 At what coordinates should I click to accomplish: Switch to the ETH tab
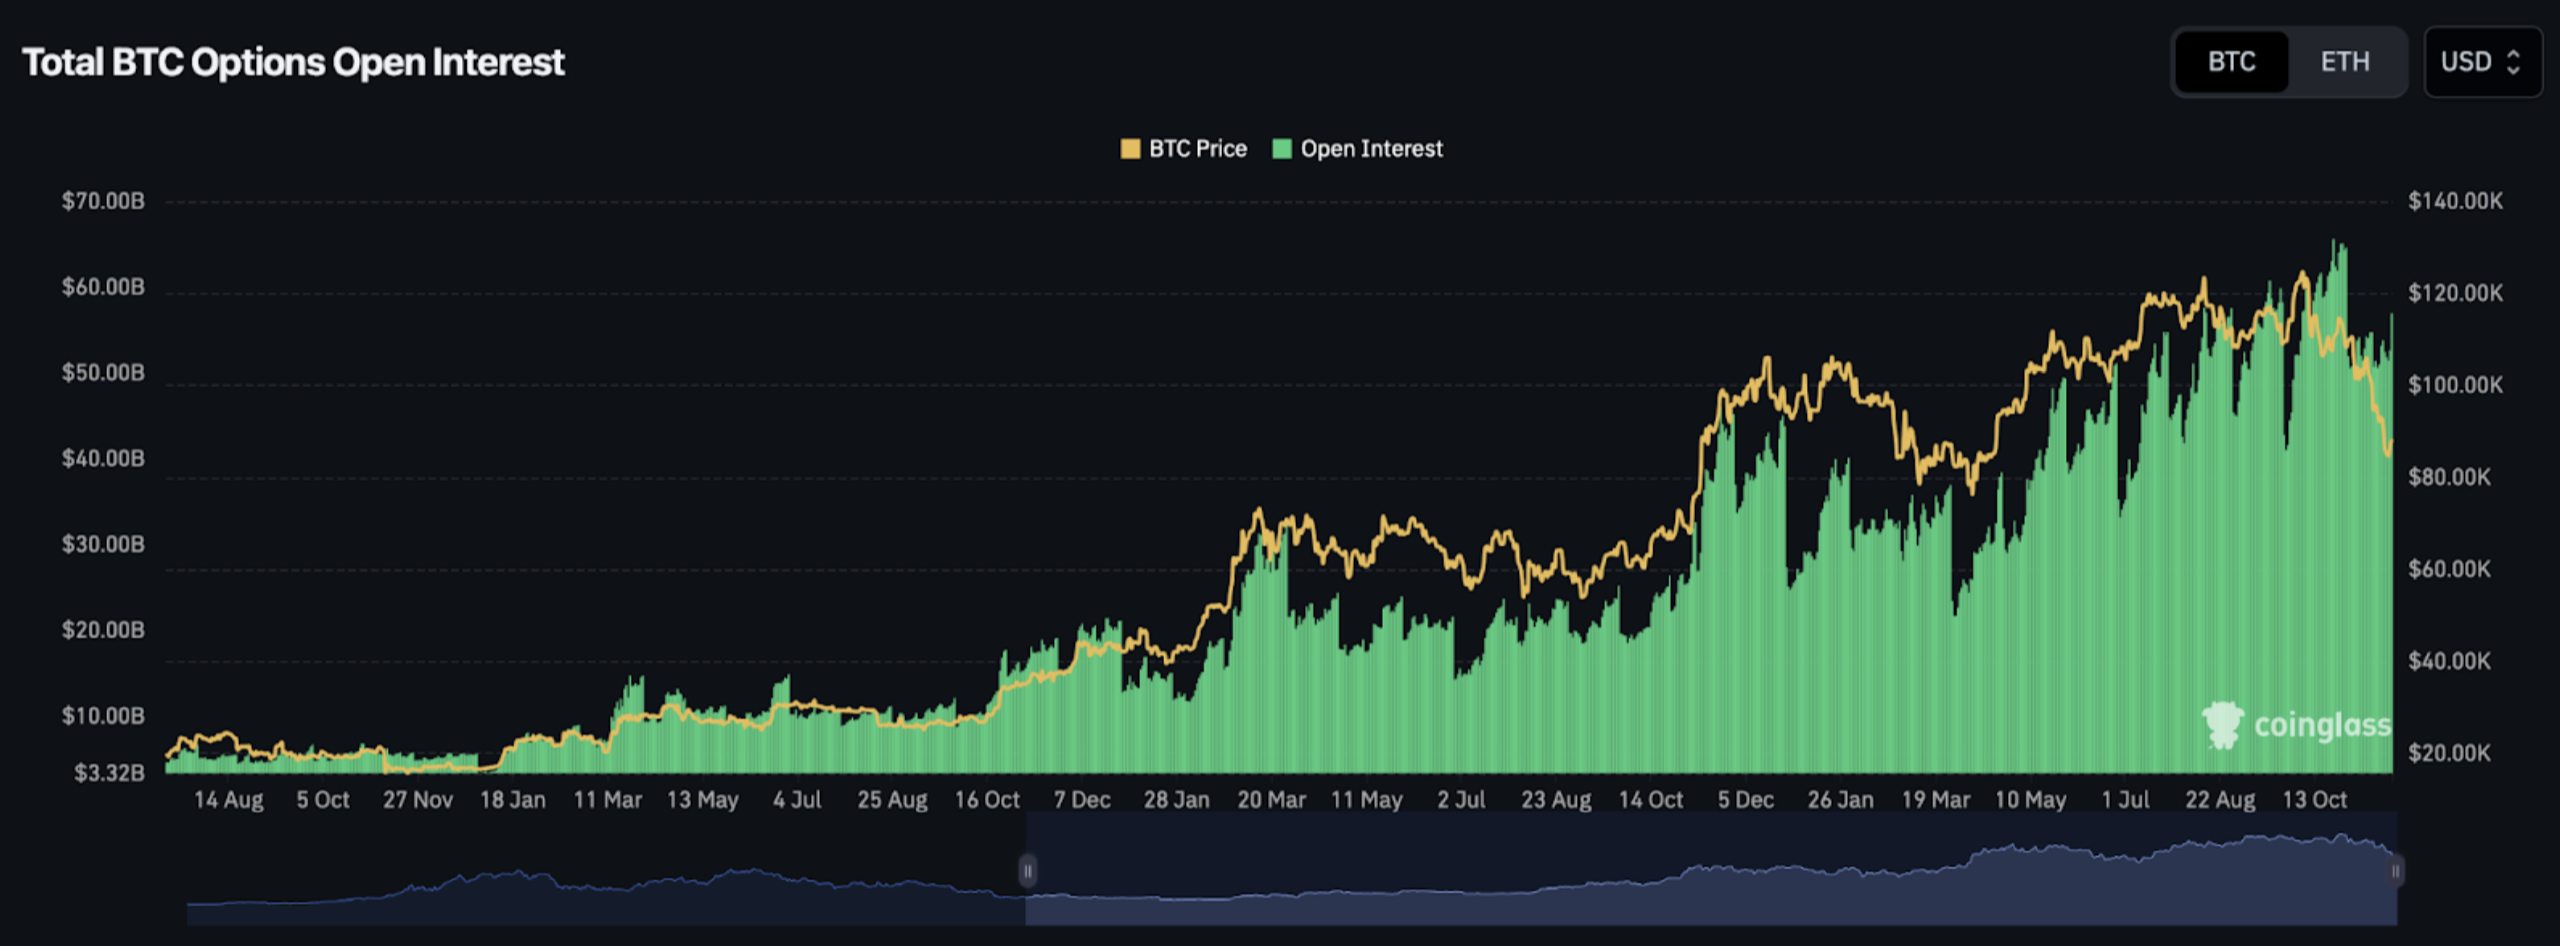(x=2344, y=62)
